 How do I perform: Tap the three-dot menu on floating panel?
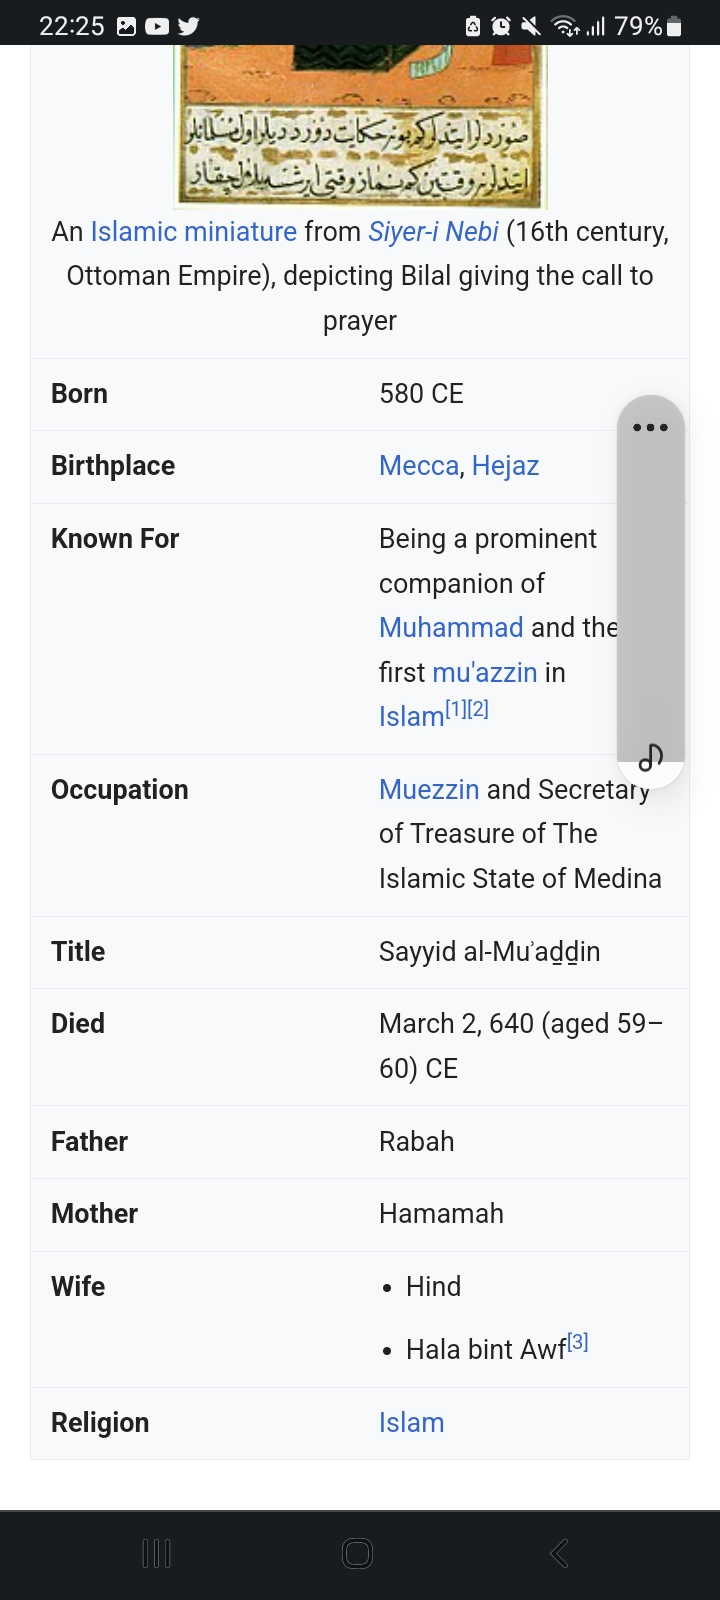(650, 427)
